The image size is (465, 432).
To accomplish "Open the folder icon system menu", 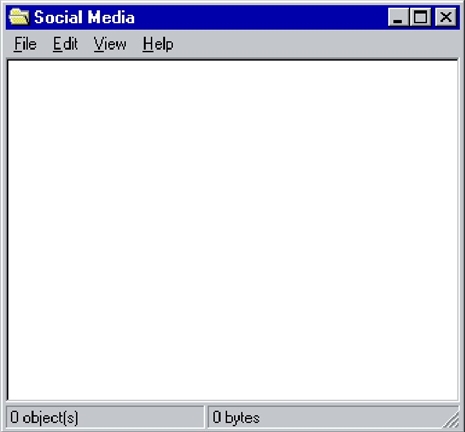I will click(19, 17).
